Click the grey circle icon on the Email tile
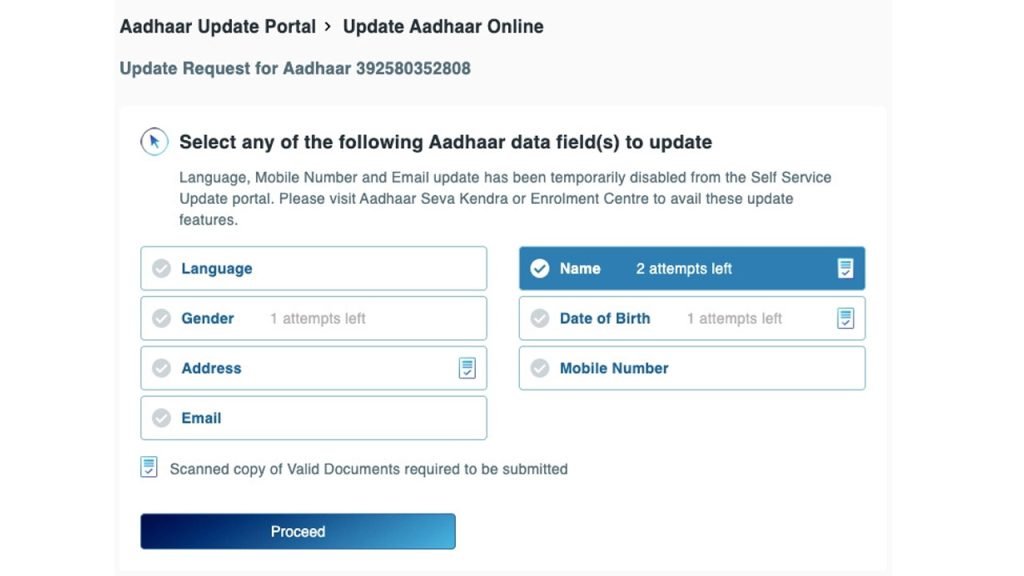Viewport: 1024px width, 576px height. 161,418
